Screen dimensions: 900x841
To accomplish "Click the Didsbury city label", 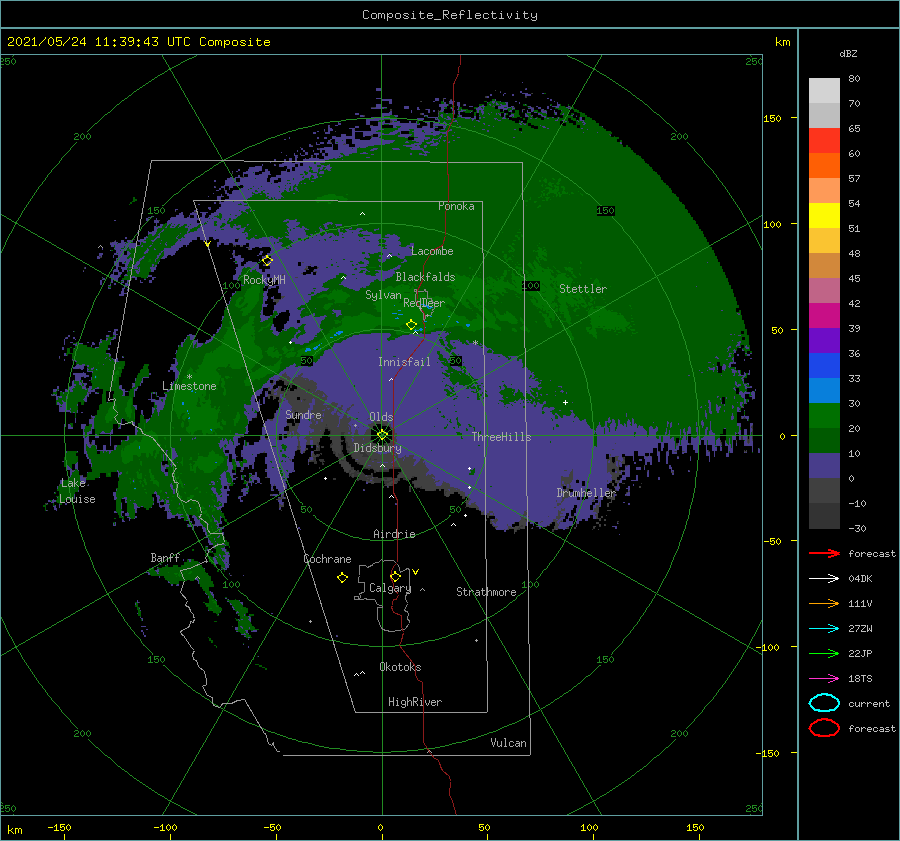I will click(x=377, y=448).
